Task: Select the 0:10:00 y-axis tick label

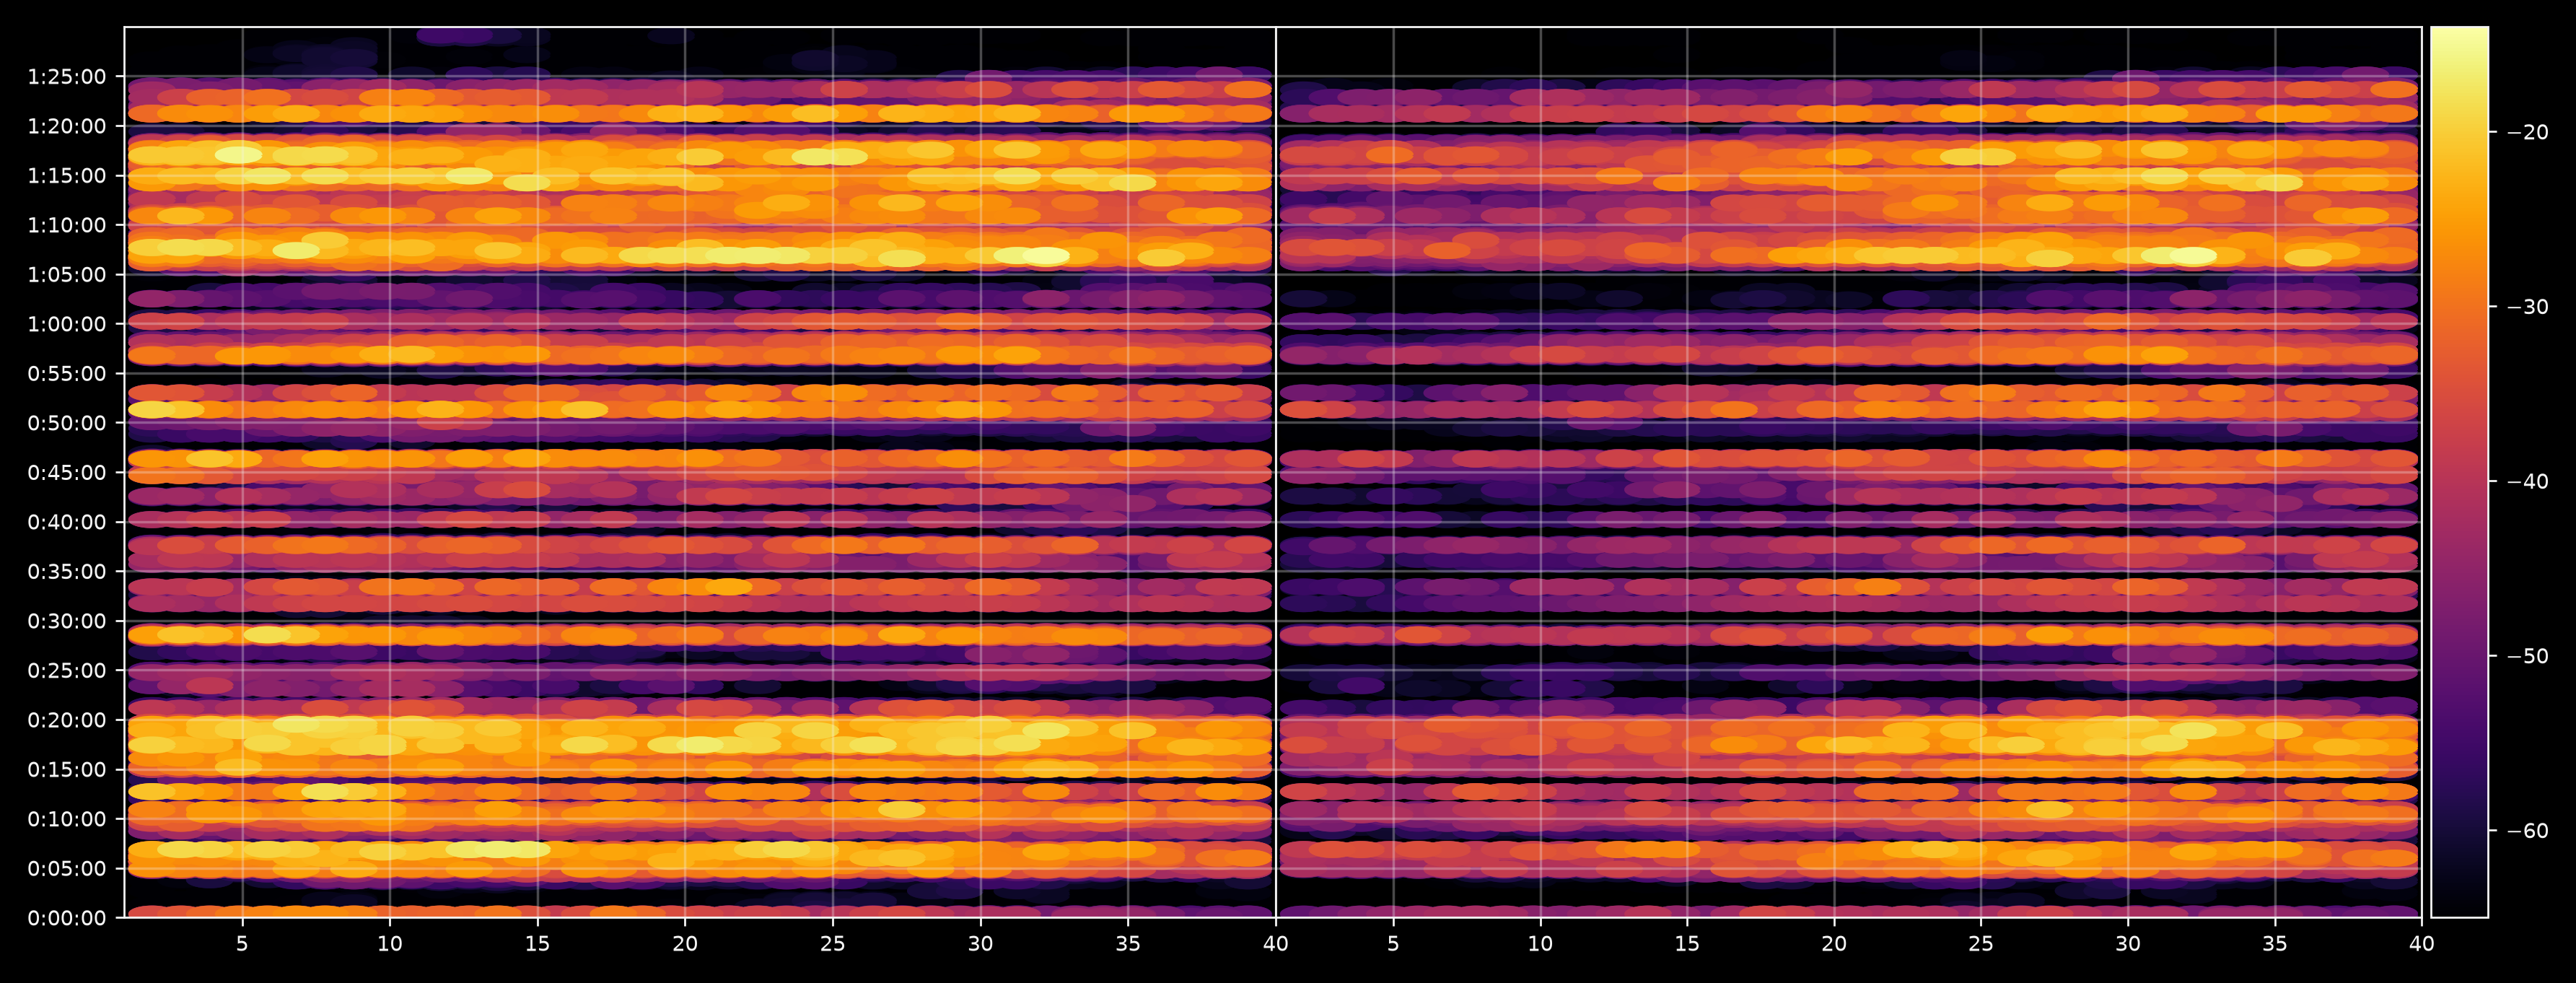Action: (66, 819)
